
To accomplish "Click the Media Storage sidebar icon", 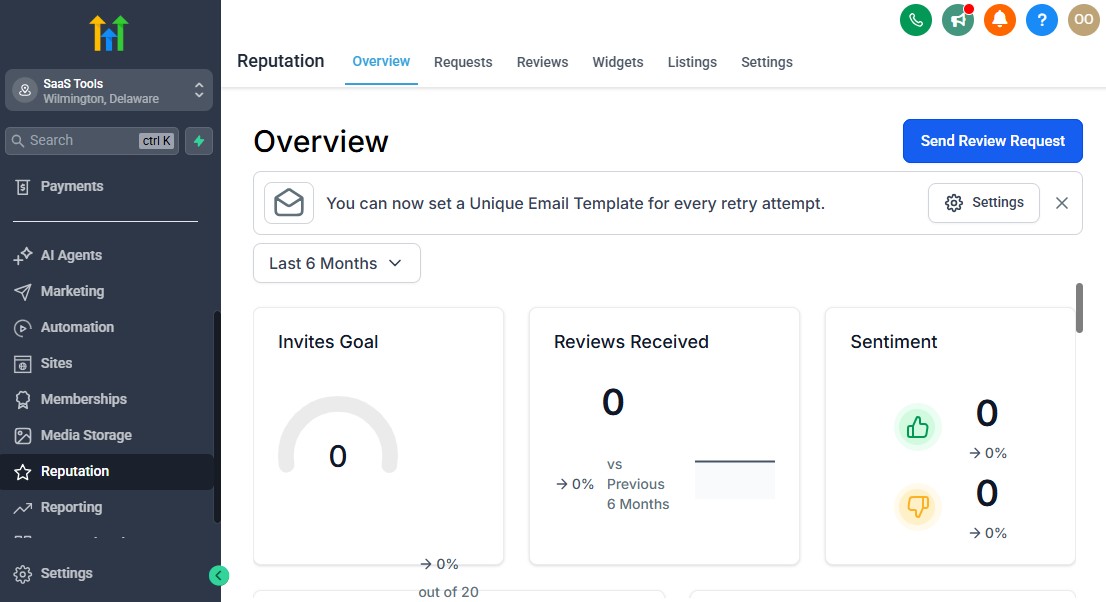I will coord(25,435).
